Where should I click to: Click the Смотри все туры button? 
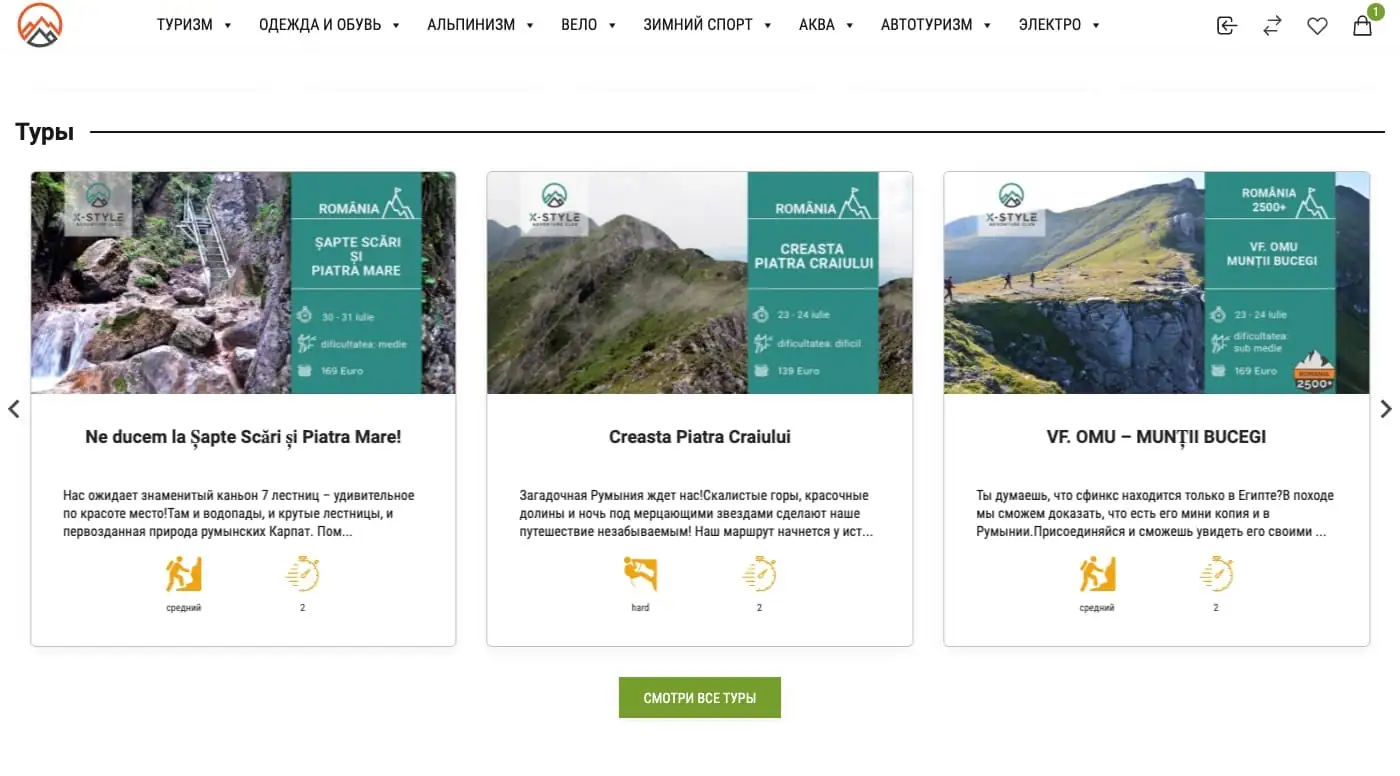point(700,698)
